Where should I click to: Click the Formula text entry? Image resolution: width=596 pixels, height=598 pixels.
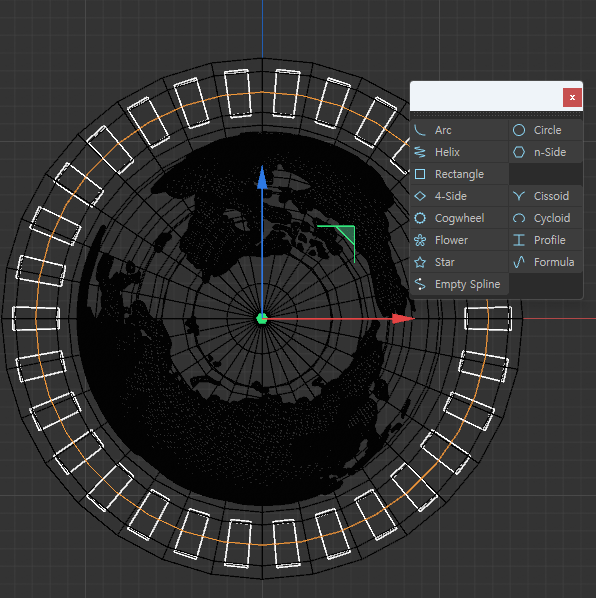click(554, 262)
